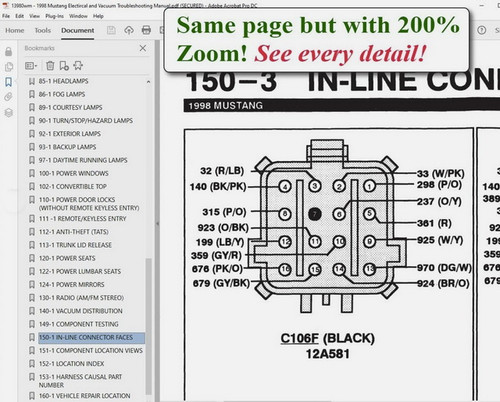
Task: Open the View menu
Action: tap(34, 16)
